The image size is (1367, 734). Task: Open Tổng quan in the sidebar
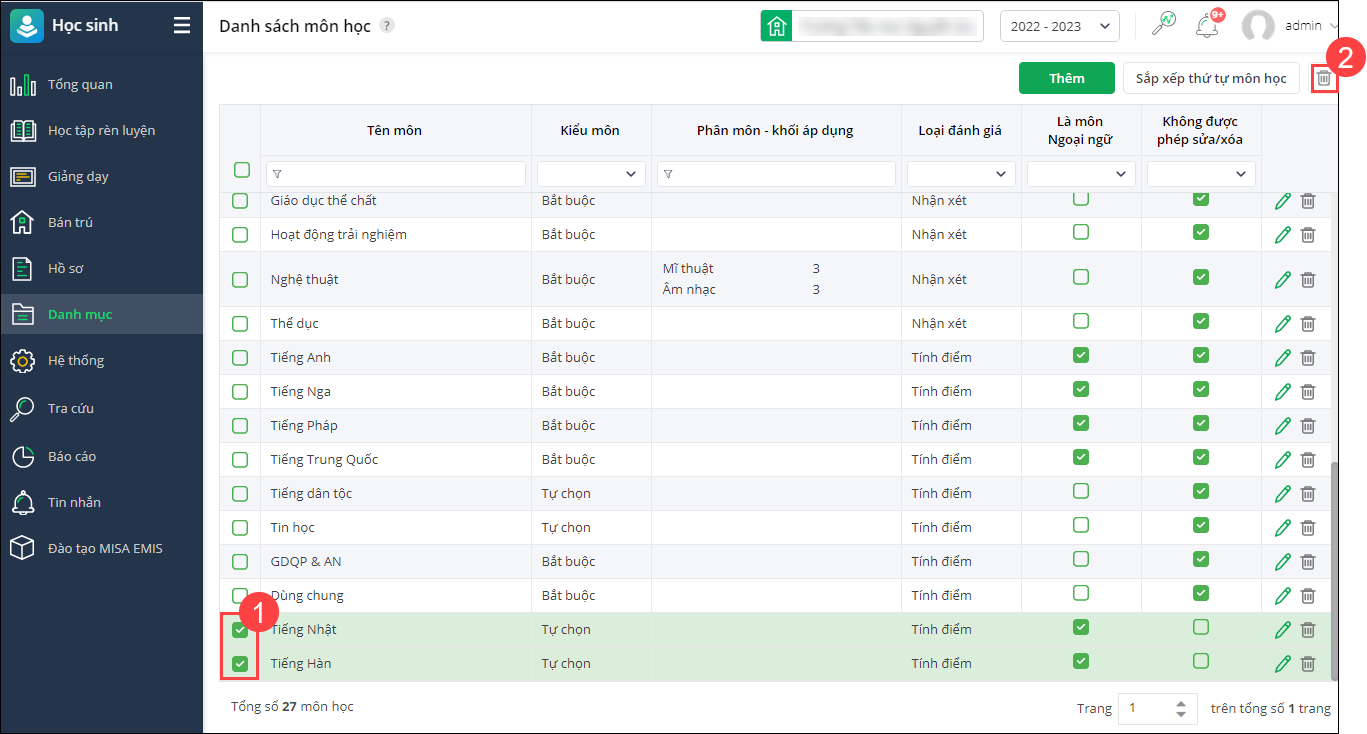(x=80, y=85)
